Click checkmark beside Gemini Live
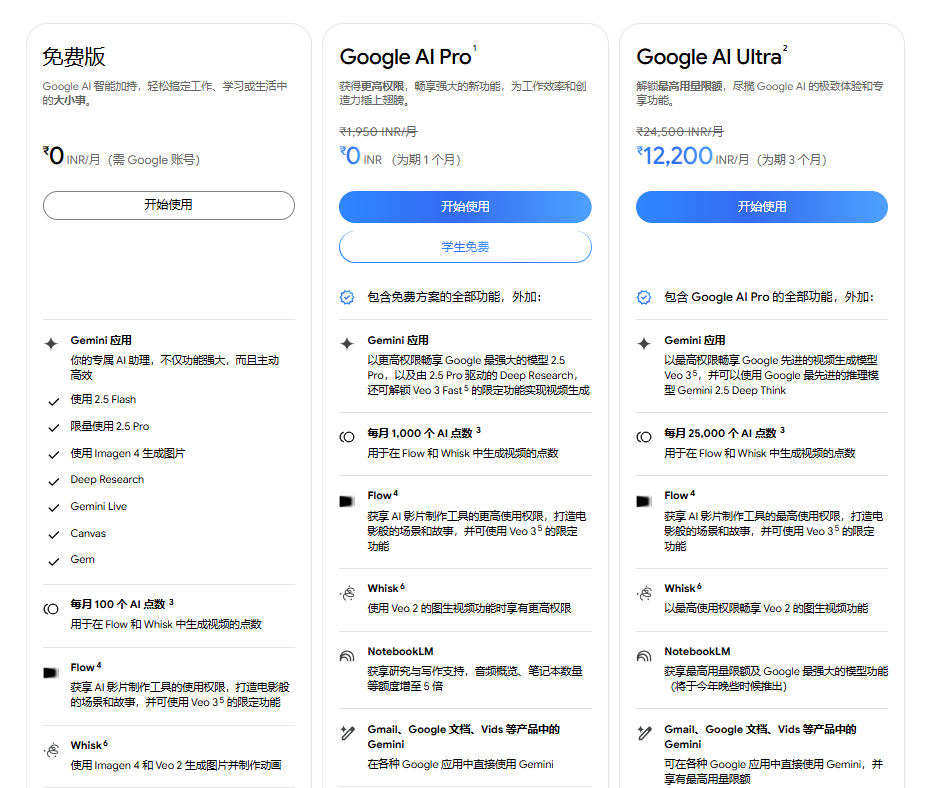Image resolution: width=929 pixels, height=788 pixels. click(x=54, y=508)
